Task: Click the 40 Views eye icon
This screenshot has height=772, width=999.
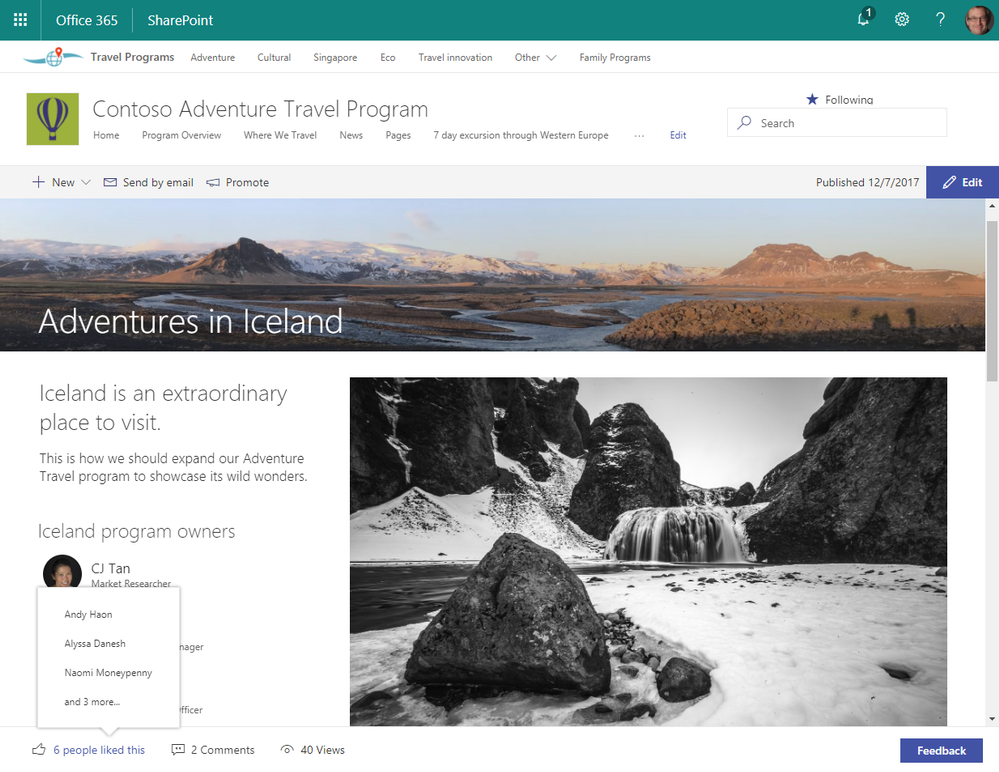Action: pyautogui.click(x=287, y=750)
